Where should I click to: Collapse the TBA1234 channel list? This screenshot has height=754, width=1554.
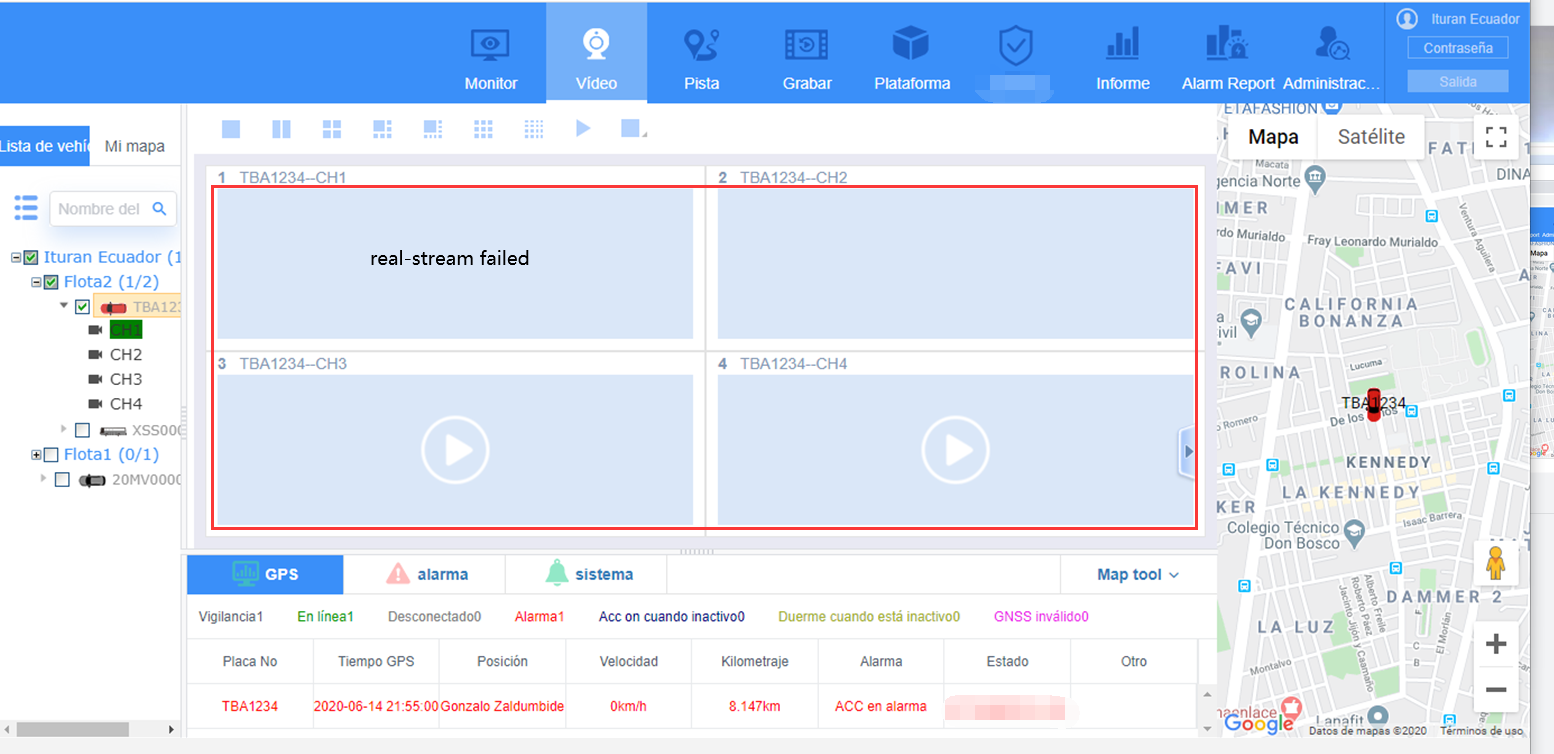(x=64, y=306)
